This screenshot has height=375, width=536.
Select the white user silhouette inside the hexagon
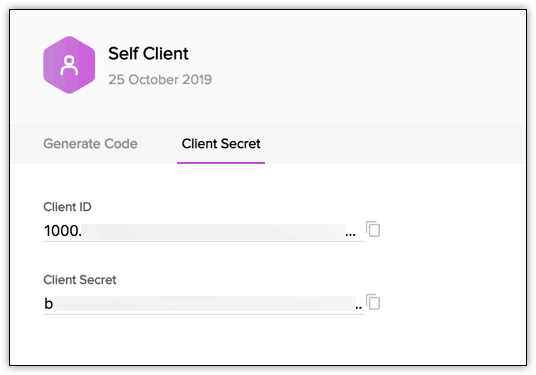tap(69, 65)
